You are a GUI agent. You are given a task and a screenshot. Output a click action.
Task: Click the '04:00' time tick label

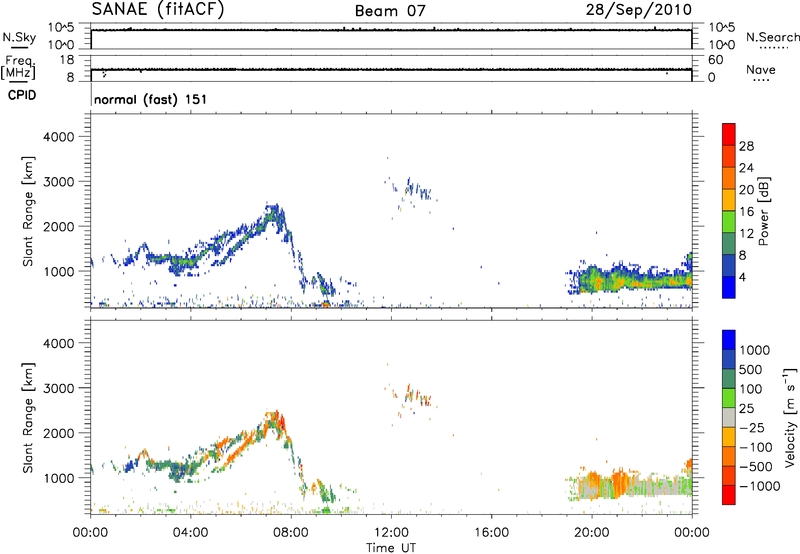(x=190, y=533)
